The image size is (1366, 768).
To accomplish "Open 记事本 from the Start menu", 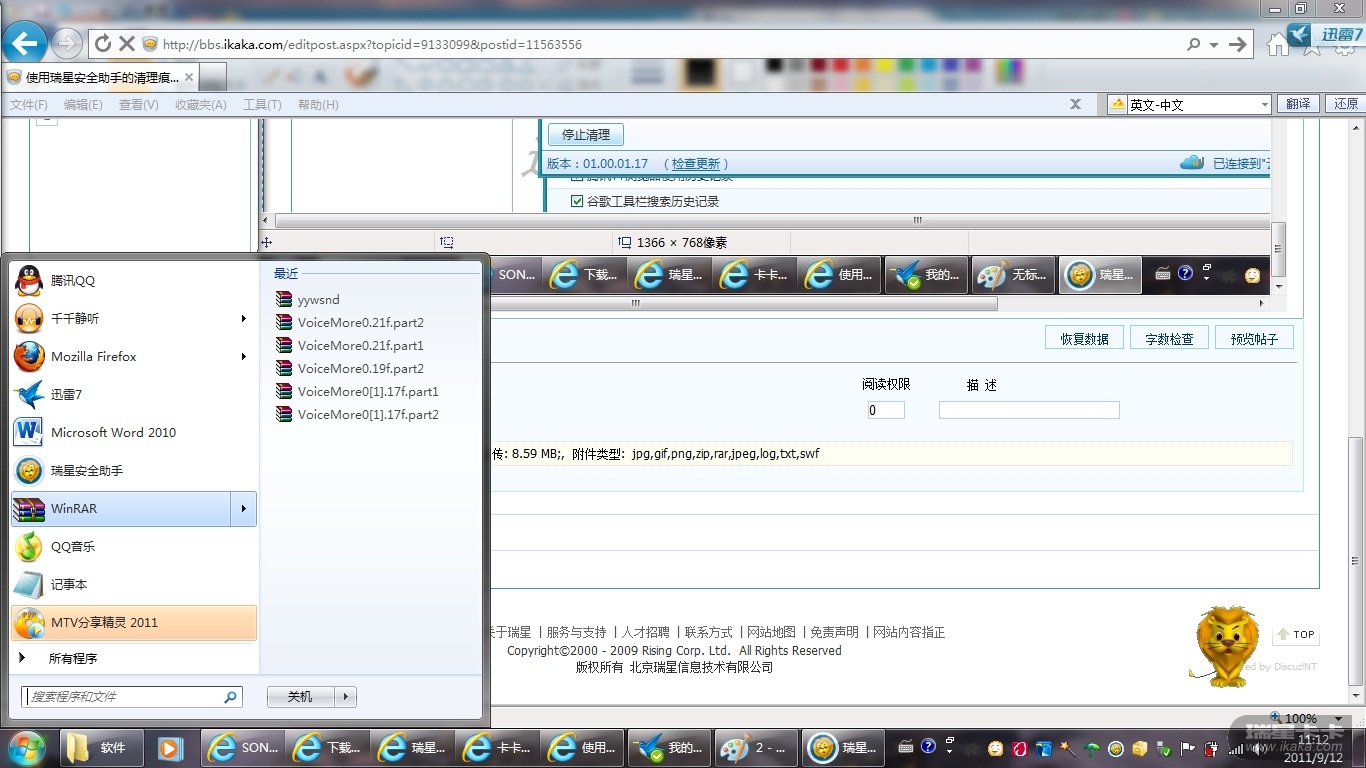I will click(x=134, y=585).
